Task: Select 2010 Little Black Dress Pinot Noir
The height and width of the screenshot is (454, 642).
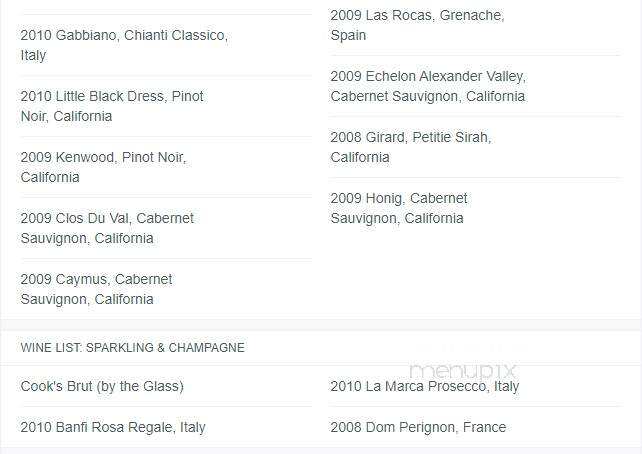Action: pyautogui.click(x=112, y=106)
